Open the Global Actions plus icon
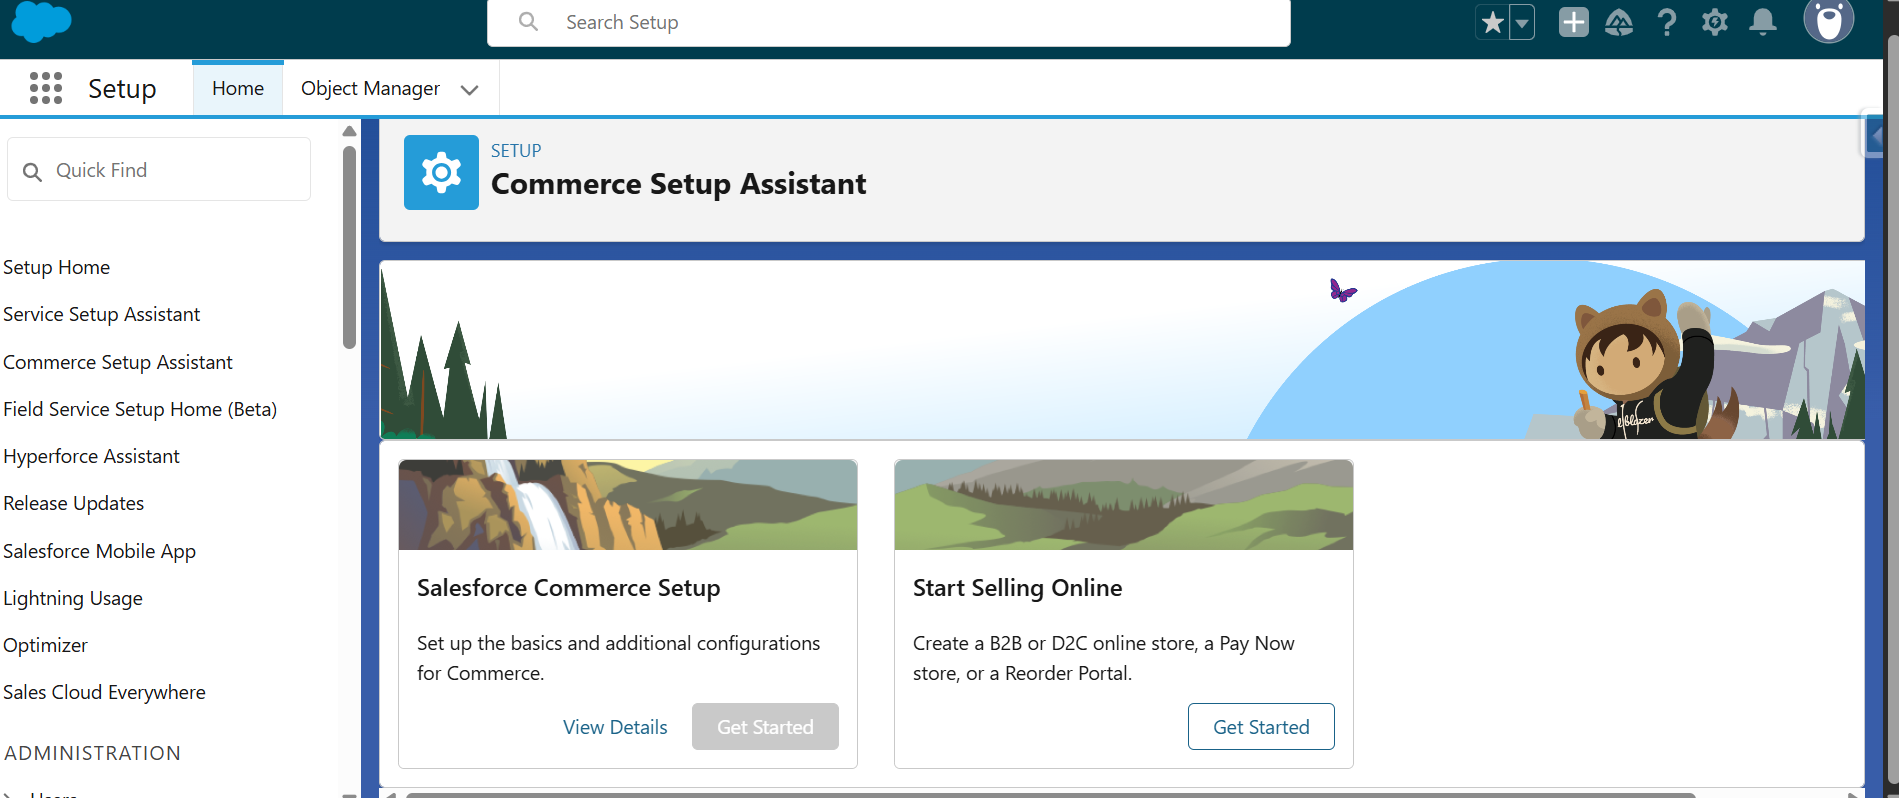Screen dimensions: 1899x798 point(1573,22)
